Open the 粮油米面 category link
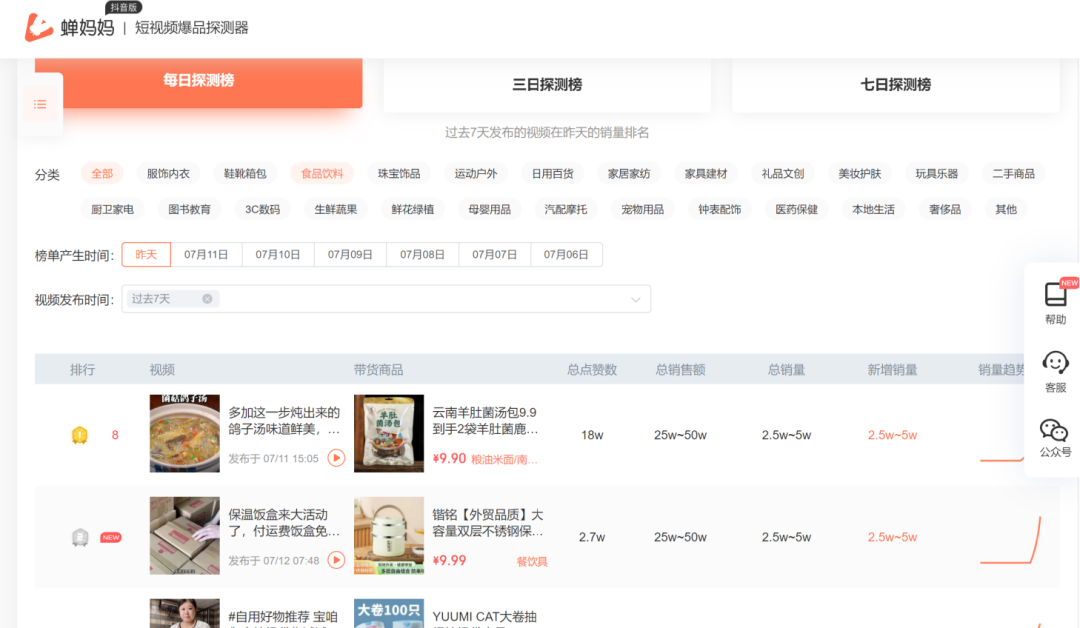The image size is (1080, 628). pyautogui.click(x=504, y=459)
